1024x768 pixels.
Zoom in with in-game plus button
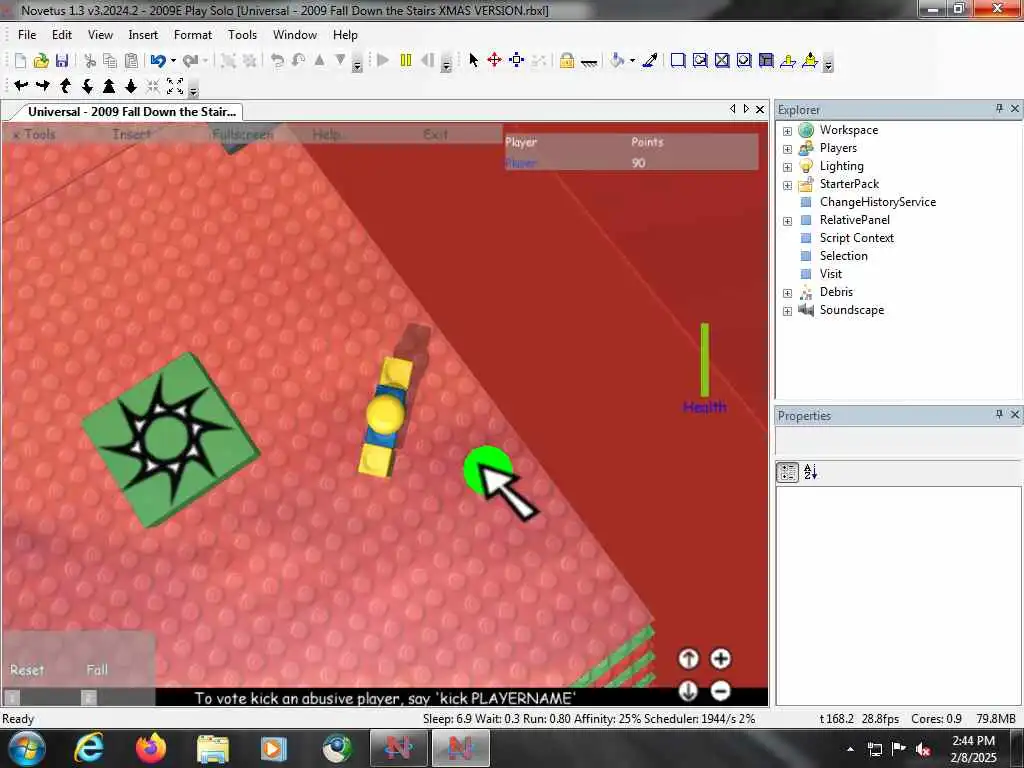(x=720, y=659)
